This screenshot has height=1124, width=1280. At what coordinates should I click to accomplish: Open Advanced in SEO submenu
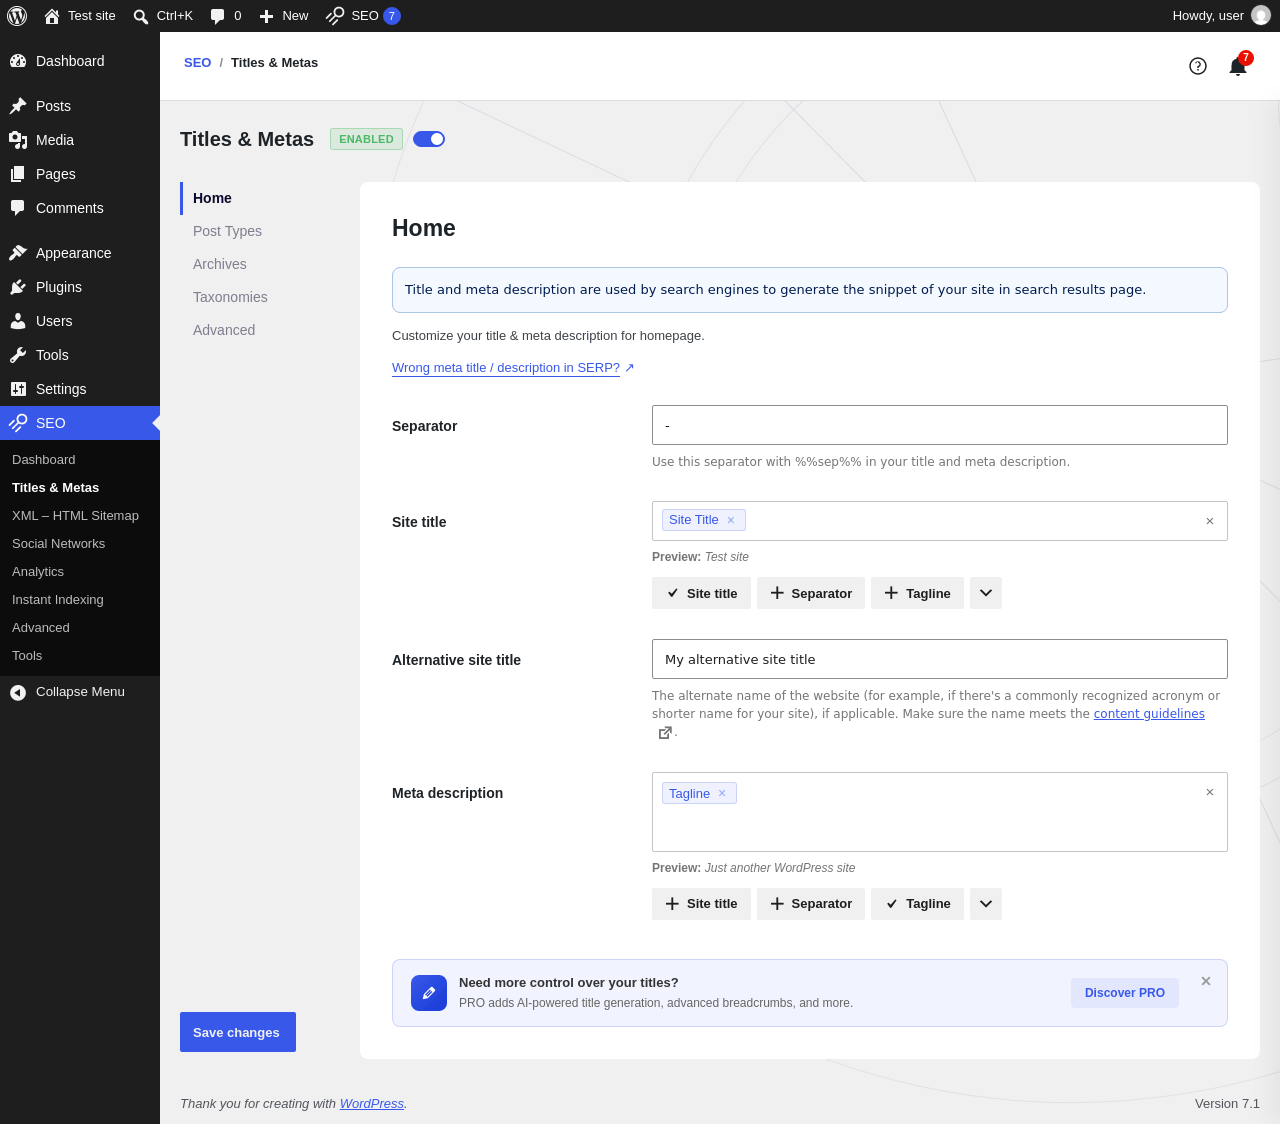tap(80, 628)
